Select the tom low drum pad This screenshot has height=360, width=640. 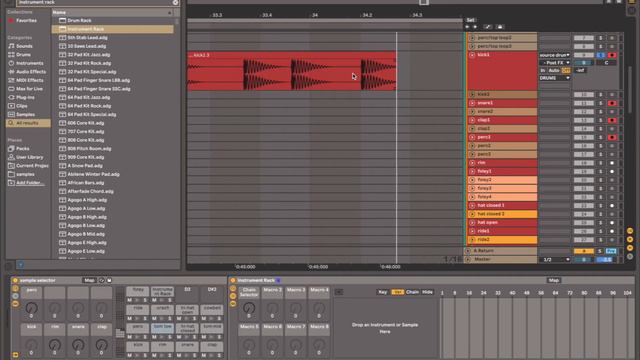tap(162, 327)
